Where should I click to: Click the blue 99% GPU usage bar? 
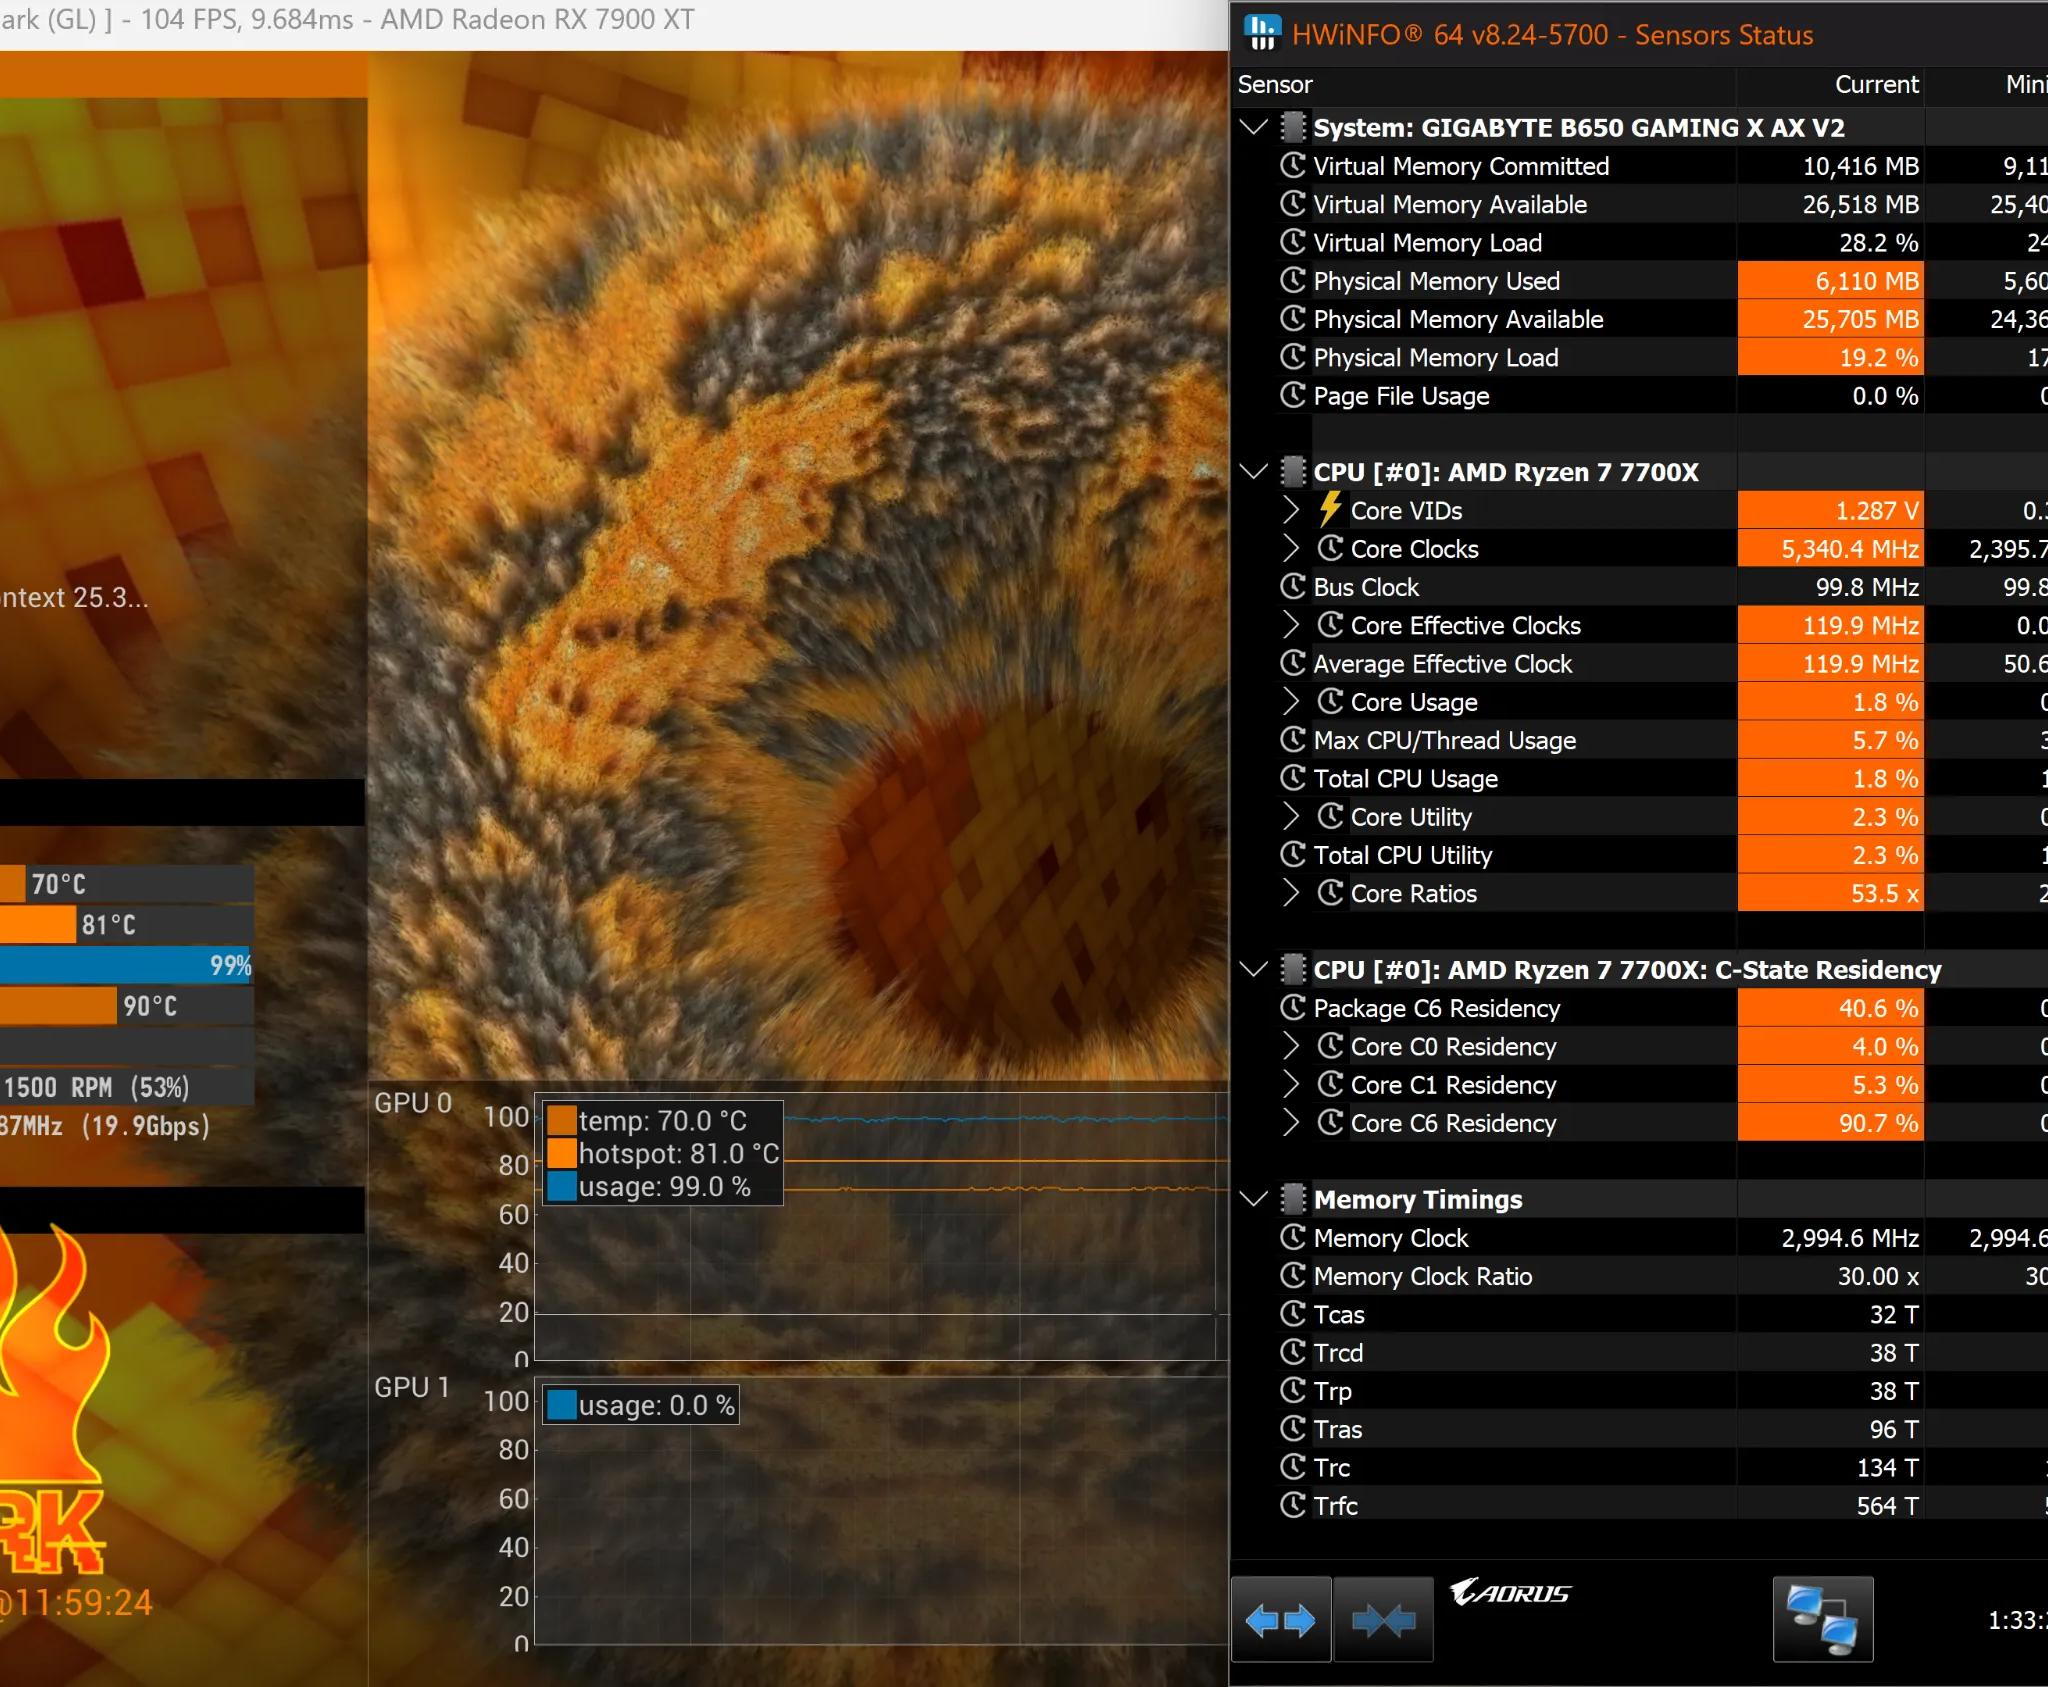tap(126, 966)
